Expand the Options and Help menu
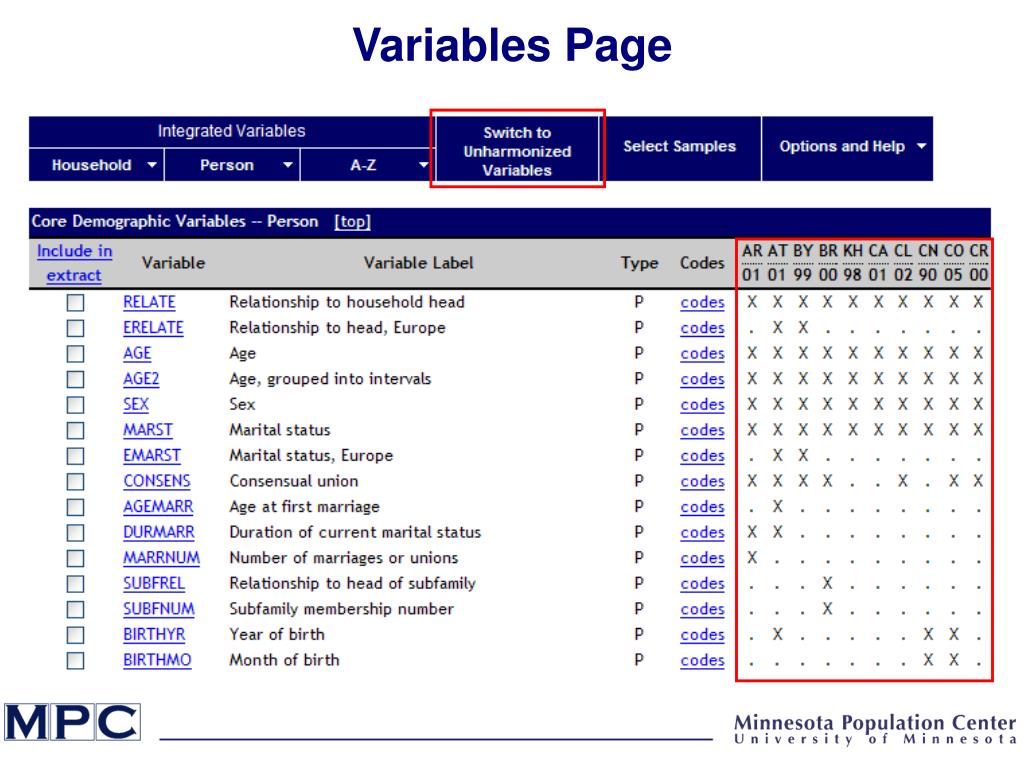This screenshot has width=1024, height=768. 847,148
